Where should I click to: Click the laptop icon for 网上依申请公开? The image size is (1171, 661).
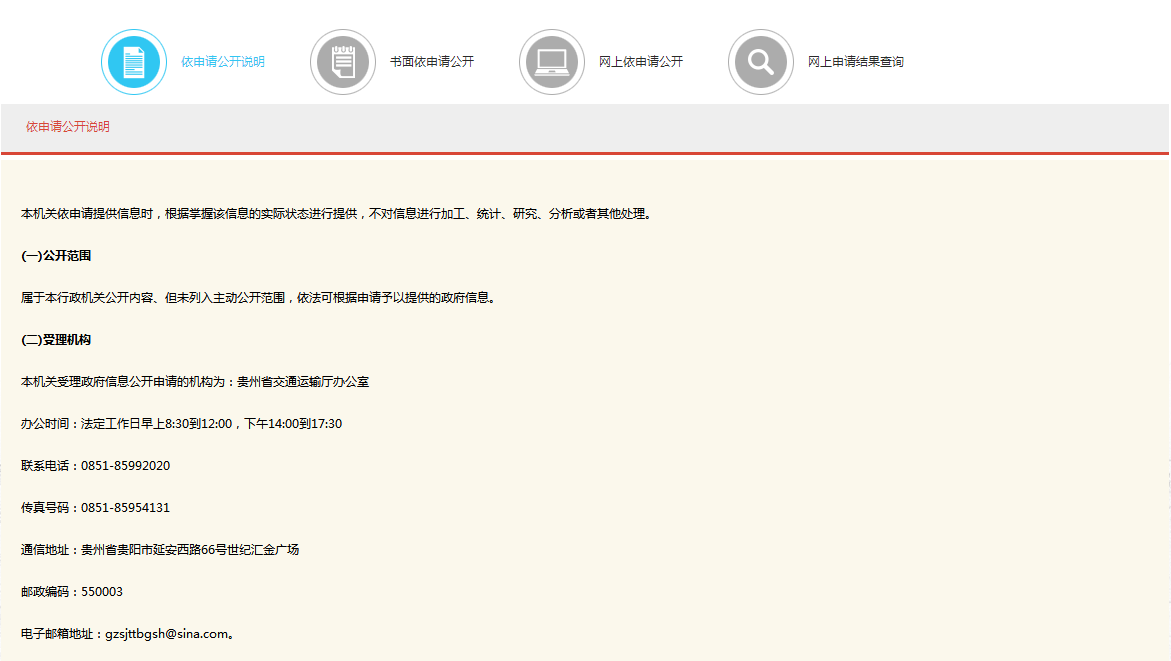point(552,62)
